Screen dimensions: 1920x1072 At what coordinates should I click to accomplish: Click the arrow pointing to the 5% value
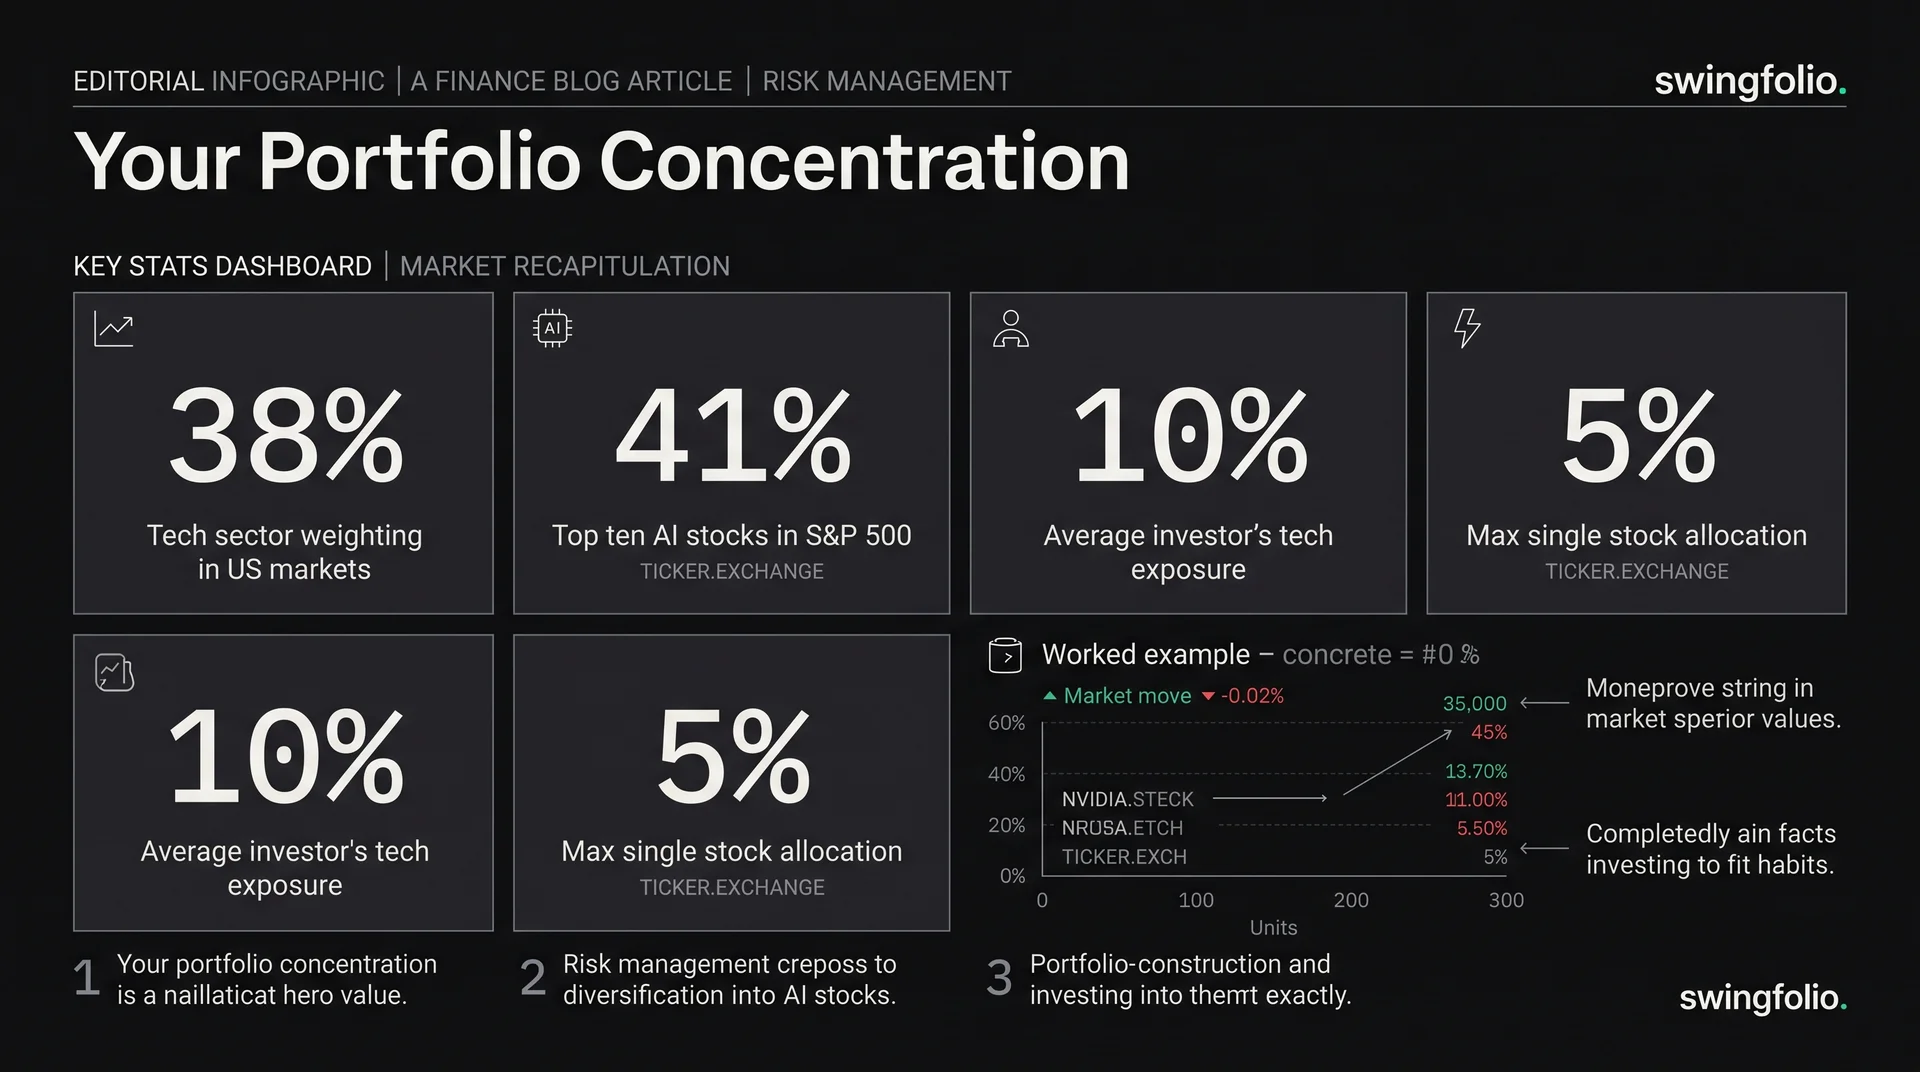[x=1544, y=848]
